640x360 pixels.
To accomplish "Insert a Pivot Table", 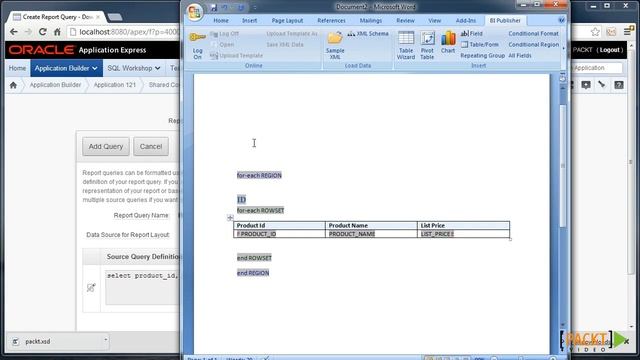I will coord(427,45).
